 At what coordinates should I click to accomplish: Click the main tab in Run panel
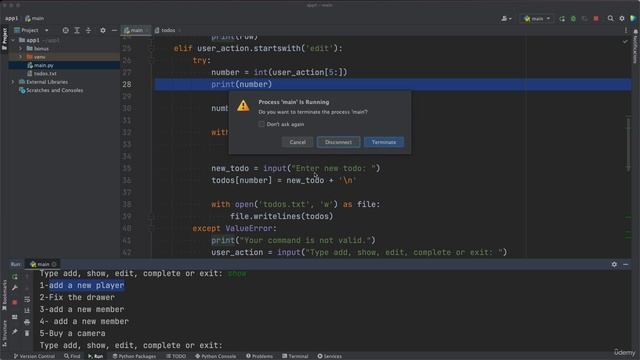[x=43, y=264]
